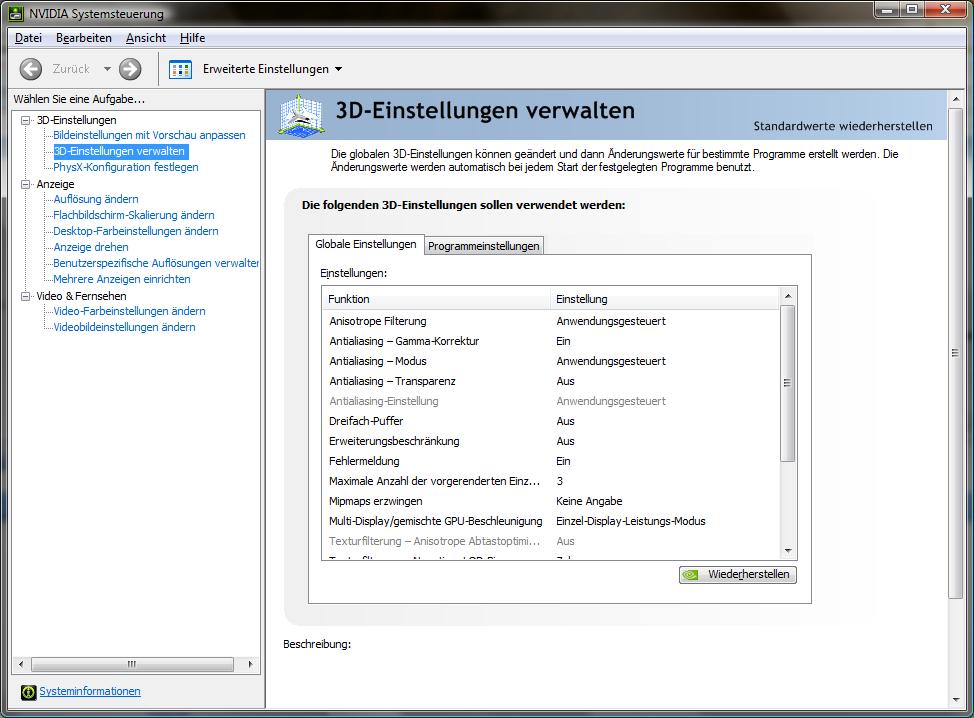Select PhysX-Konfiguration festlegen
This screenshot has width=974, height=718.
pyautogui.click(x=125, y=167)
